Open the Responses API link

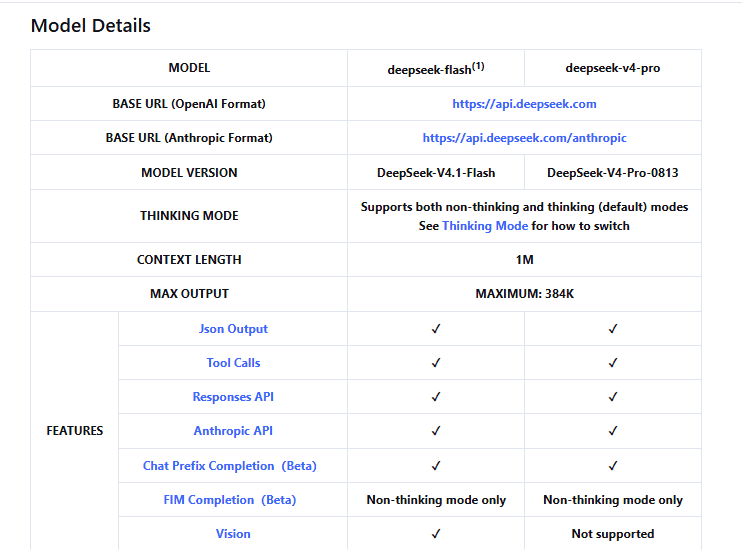233,397
